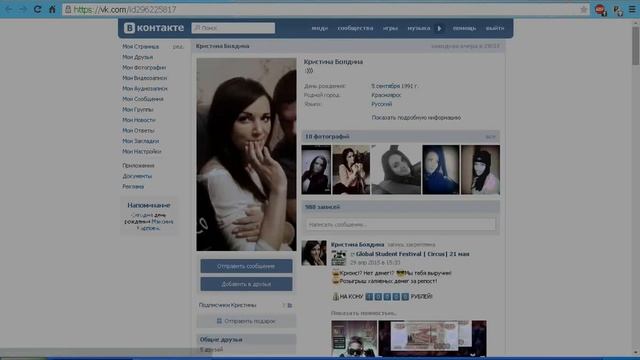Click выйти to log out
Viewport: 640px width, 360px height.
point(495,28)
